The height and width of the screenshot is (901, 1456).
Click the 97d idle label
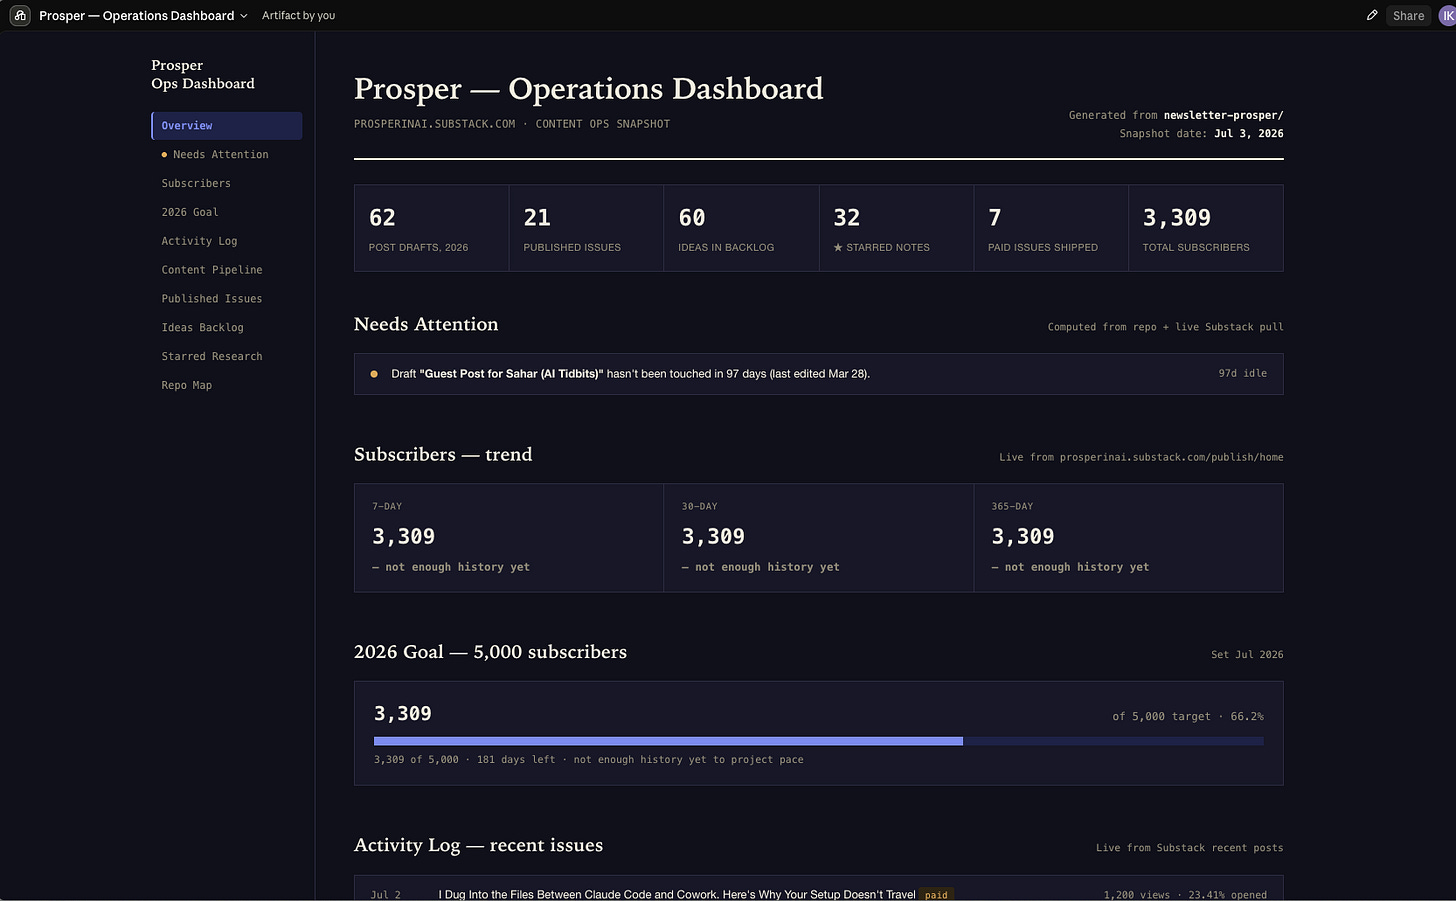[1242, 374]
